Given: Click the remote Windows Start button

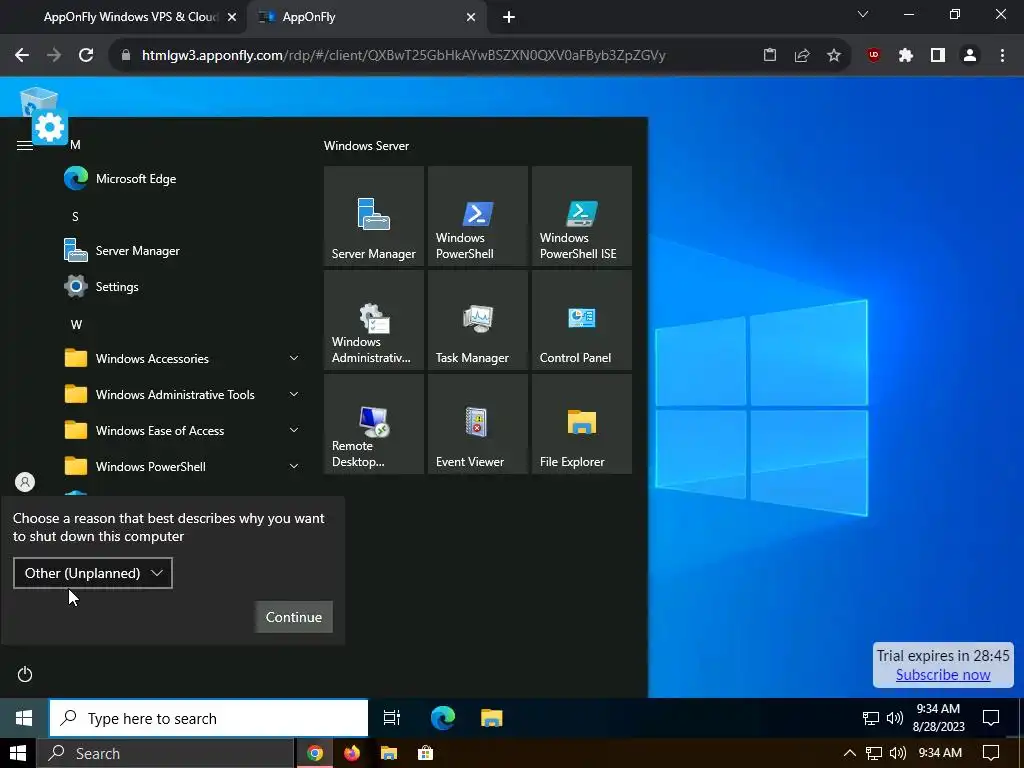Looking at the screenshot, I should 24,718.
